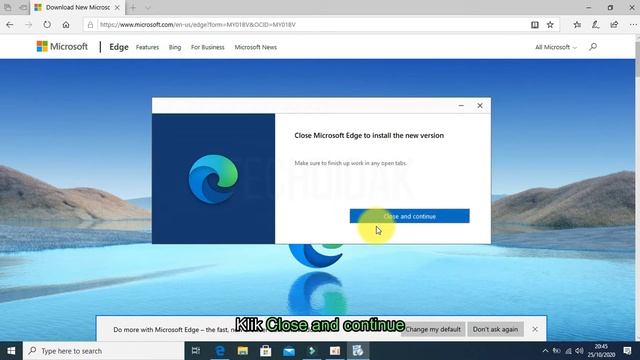The width and height of the screenshot is (640, 360).
Task: Open a new tab with plus
Action: pos(133,7)
